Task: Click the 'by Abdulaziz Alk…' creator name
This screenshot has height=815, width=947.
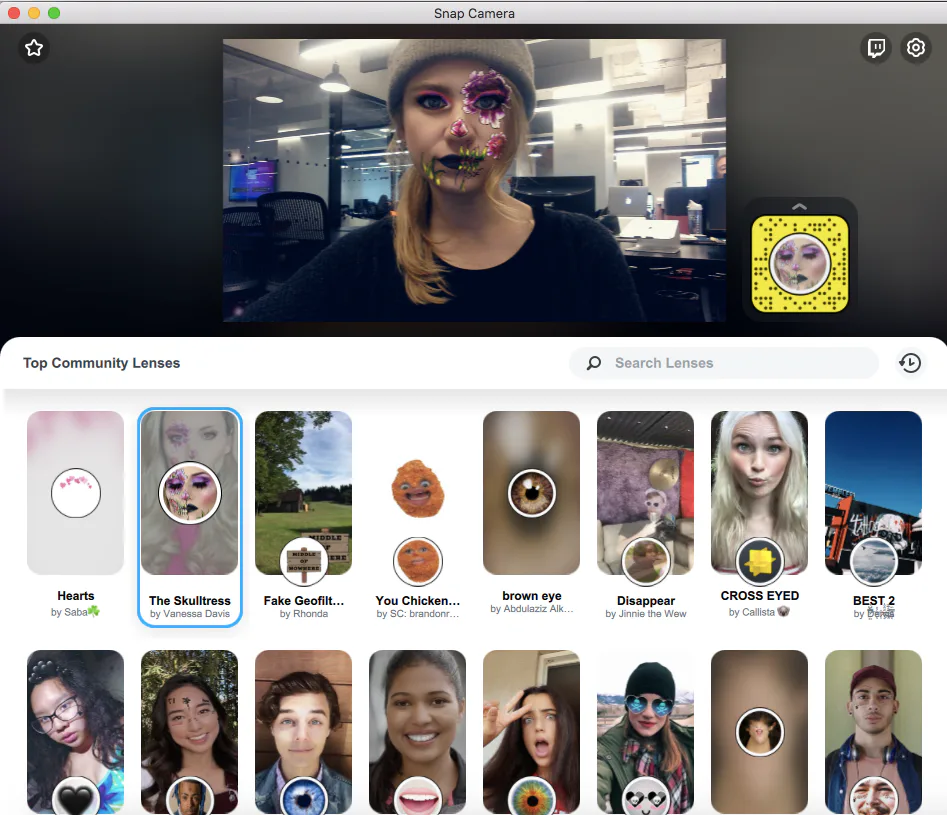Action: coord(531,608)
